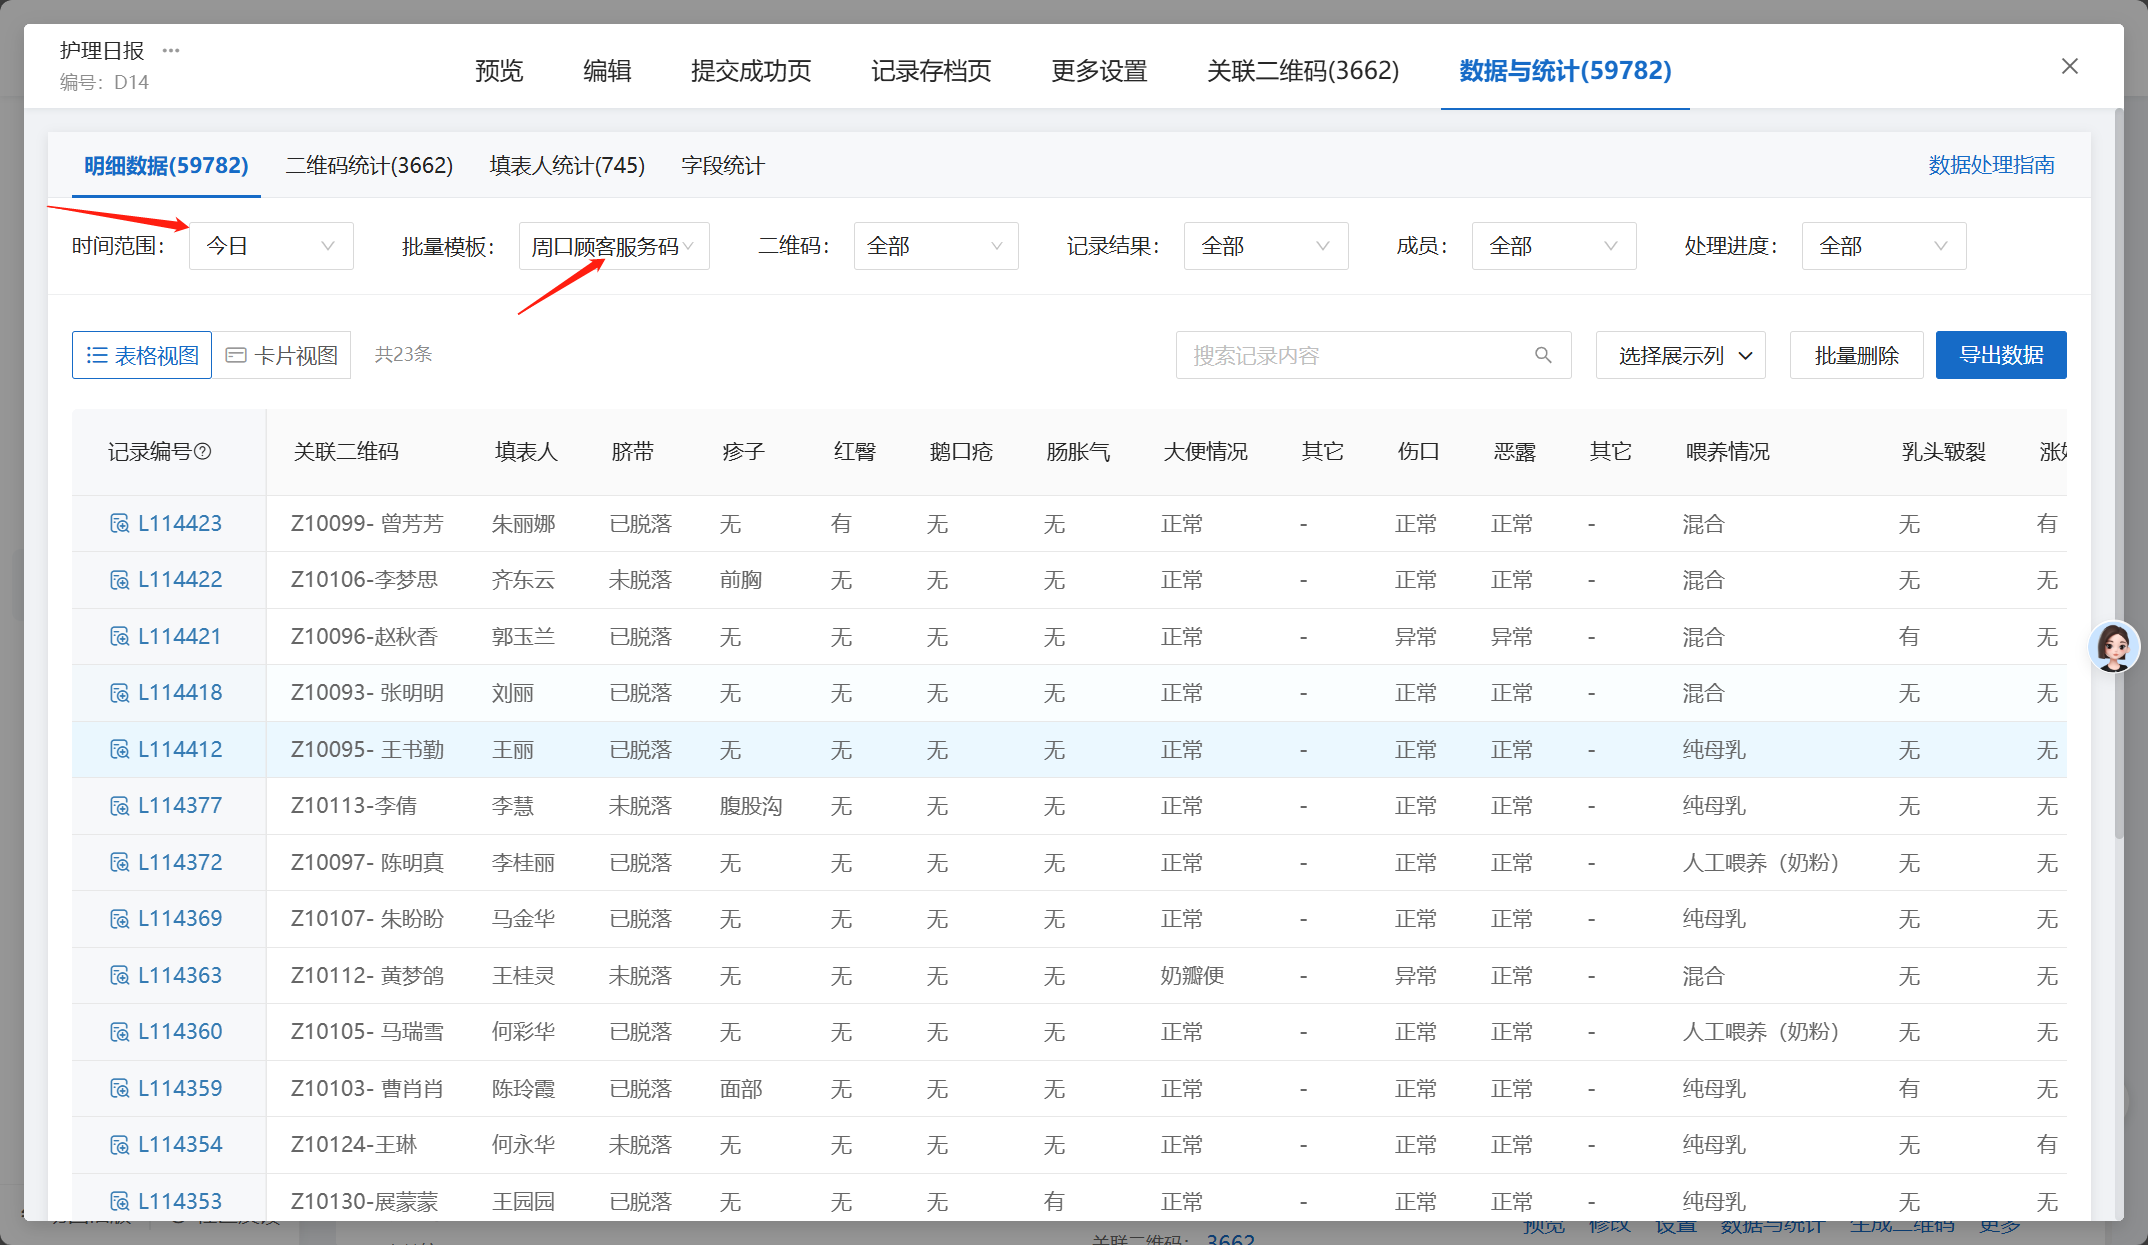Screen dimensions: 2148x1245
Task: Open the customer service avatar assistant
Action: 2113,647
